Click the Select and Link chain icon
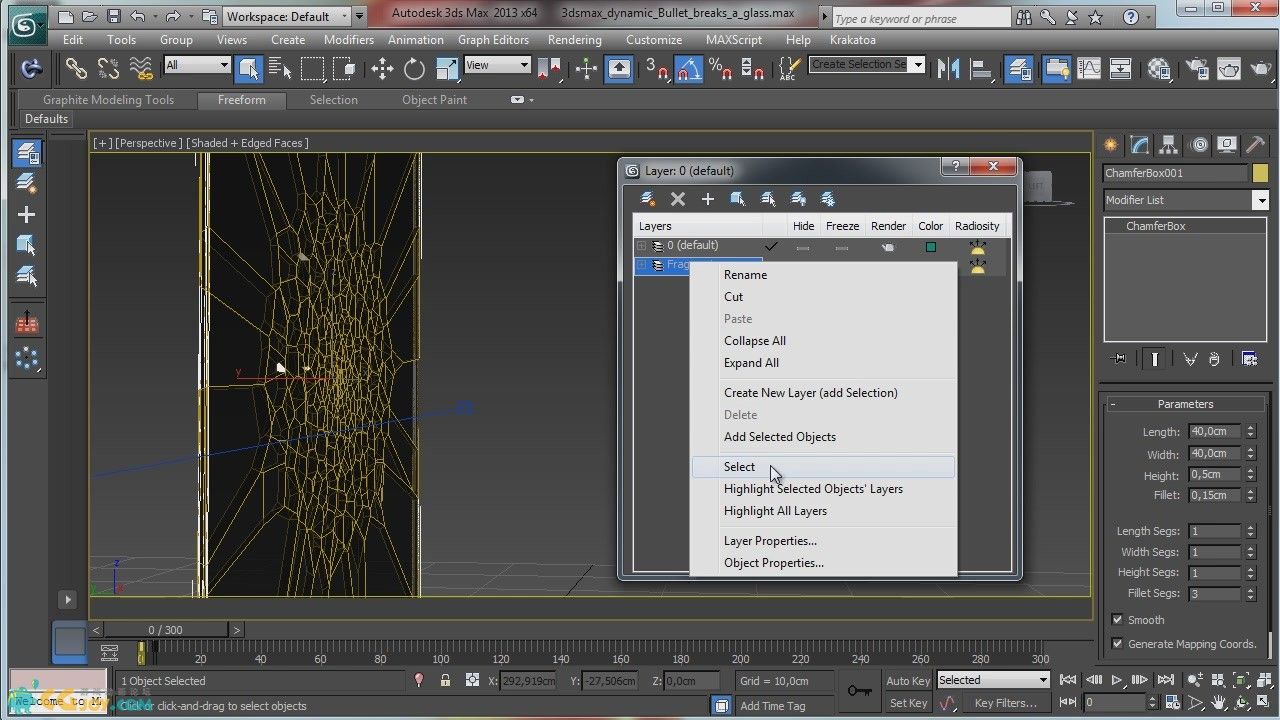Image resolution: width=1280 pixels, height=720 pixels. (76, 68)
